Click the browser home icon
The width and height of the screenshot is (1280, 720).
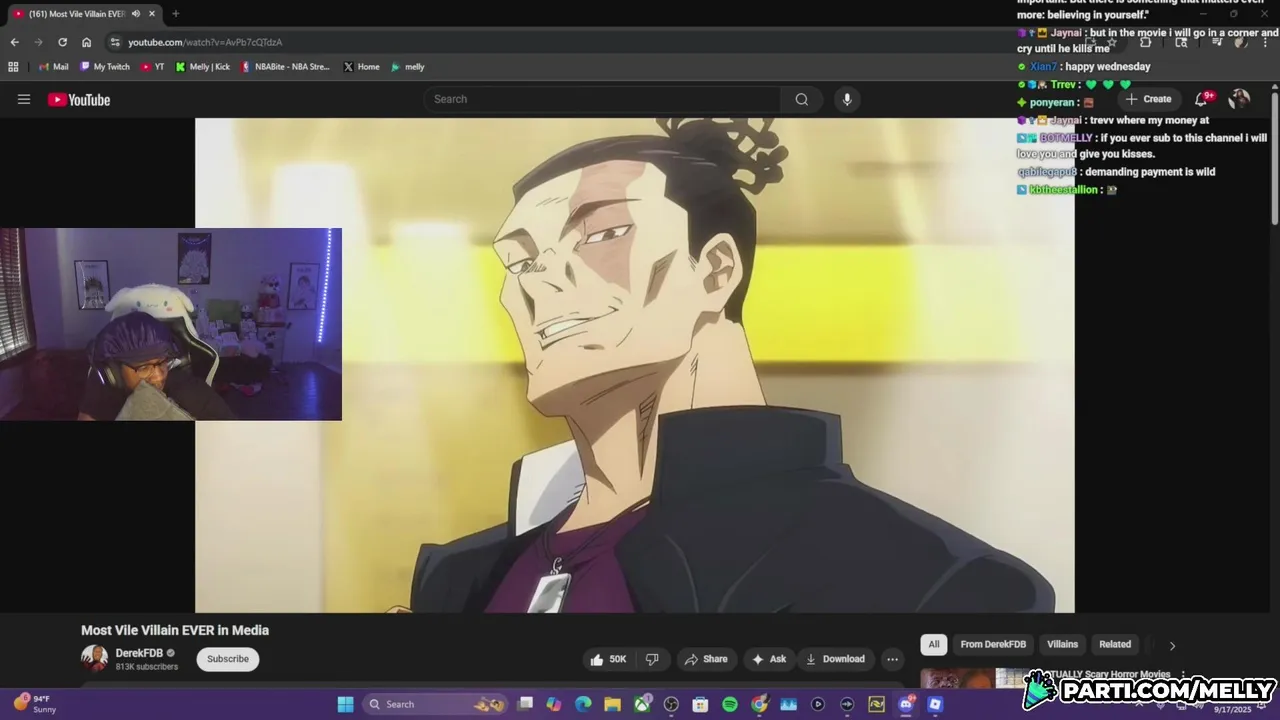click(86, 42)
